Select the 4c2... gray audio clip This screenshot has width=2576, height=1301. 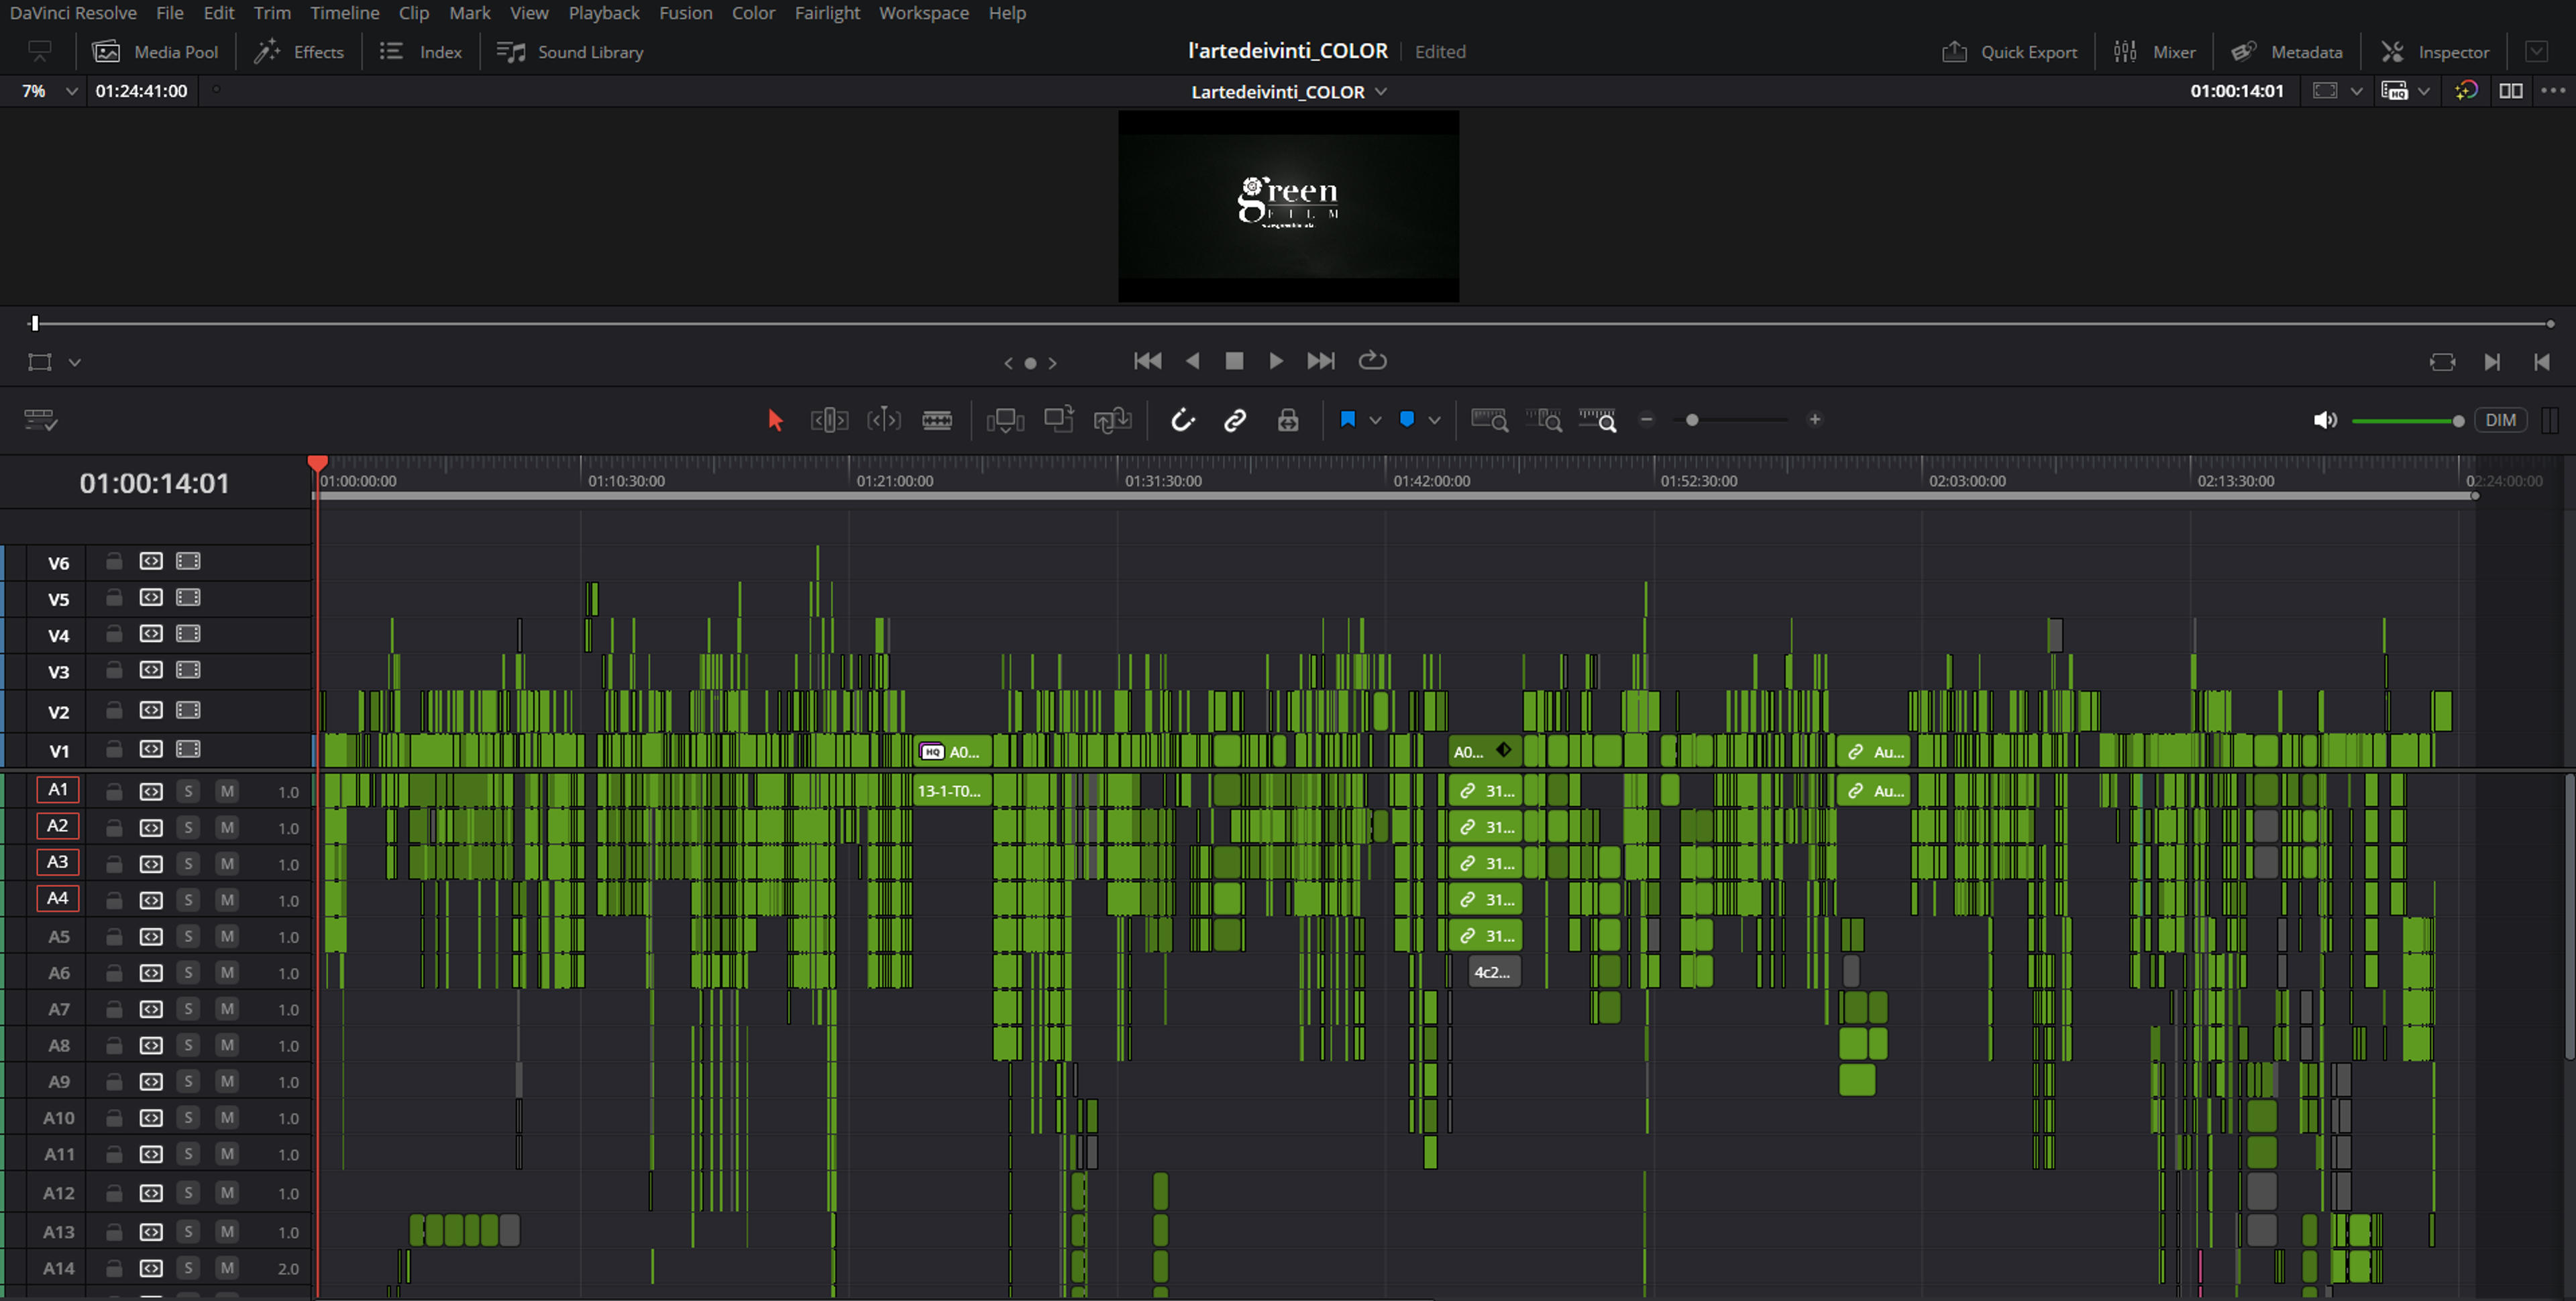1494,972
